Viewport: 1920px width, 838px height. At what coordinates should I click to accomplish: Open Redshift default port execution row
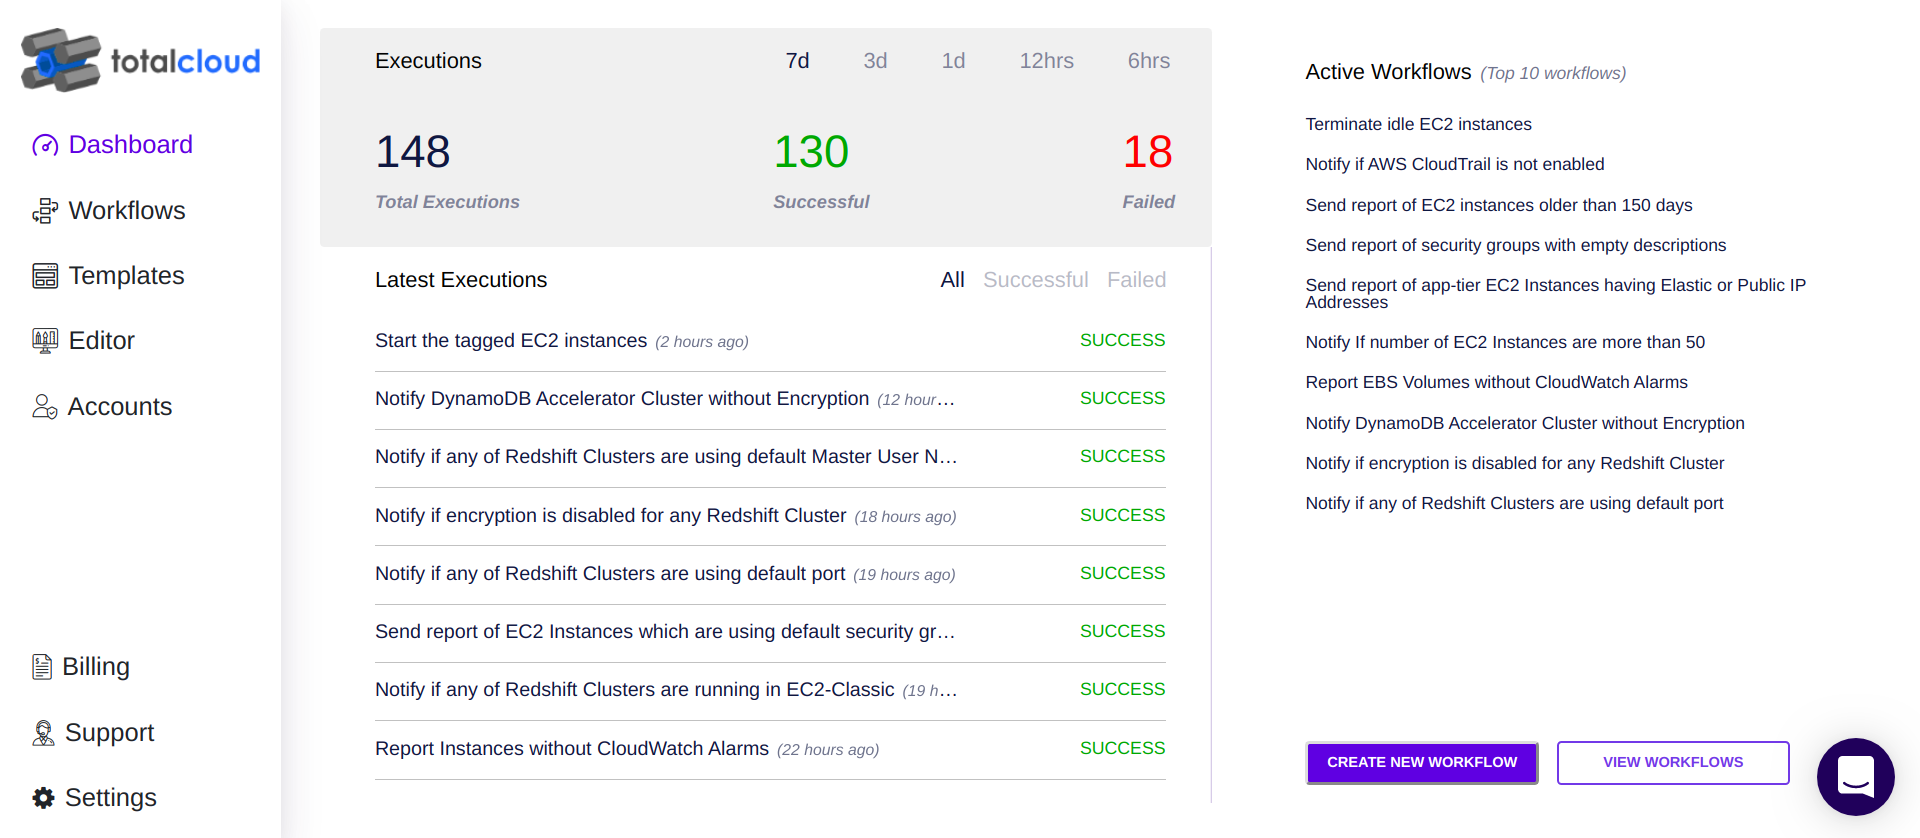click(770, 574)
